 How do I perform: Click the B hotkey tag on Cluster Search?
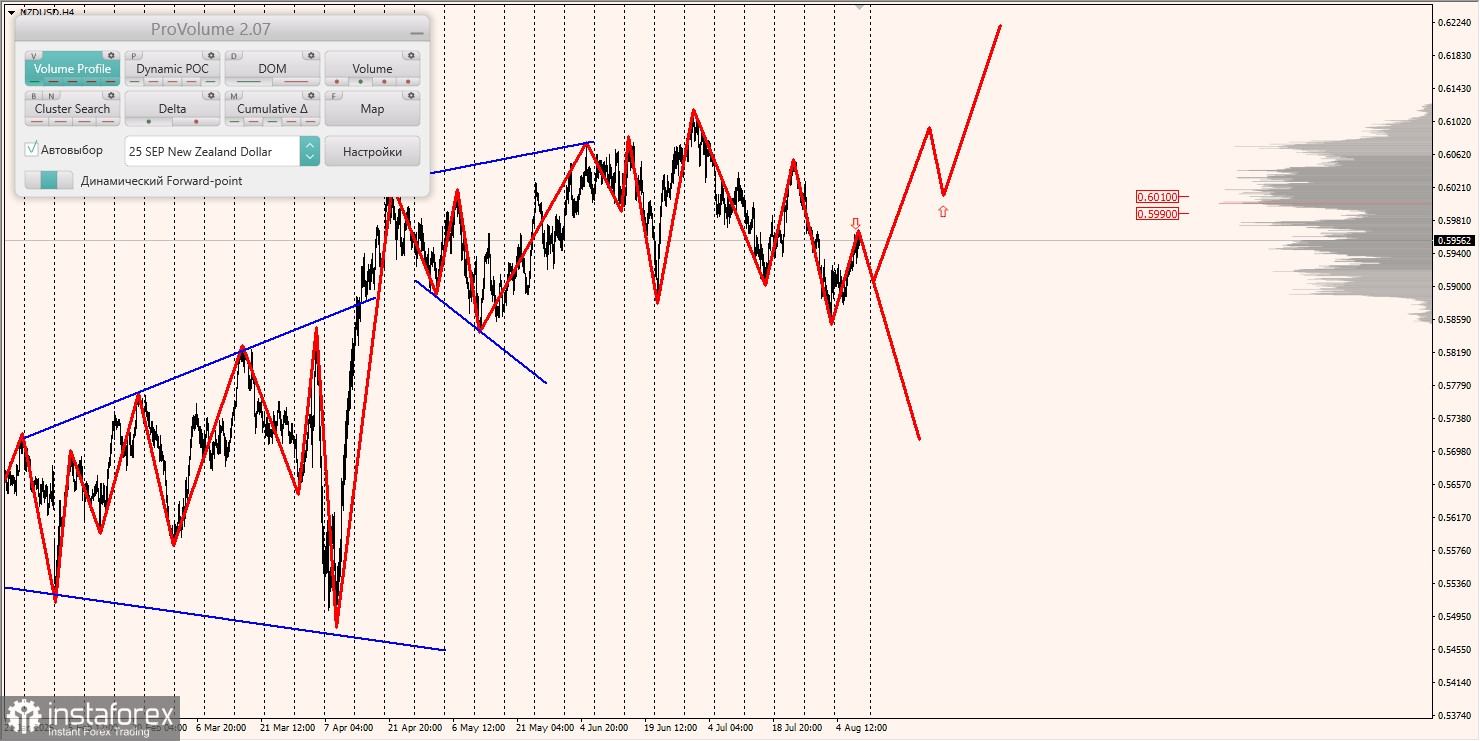click(34, 96)
